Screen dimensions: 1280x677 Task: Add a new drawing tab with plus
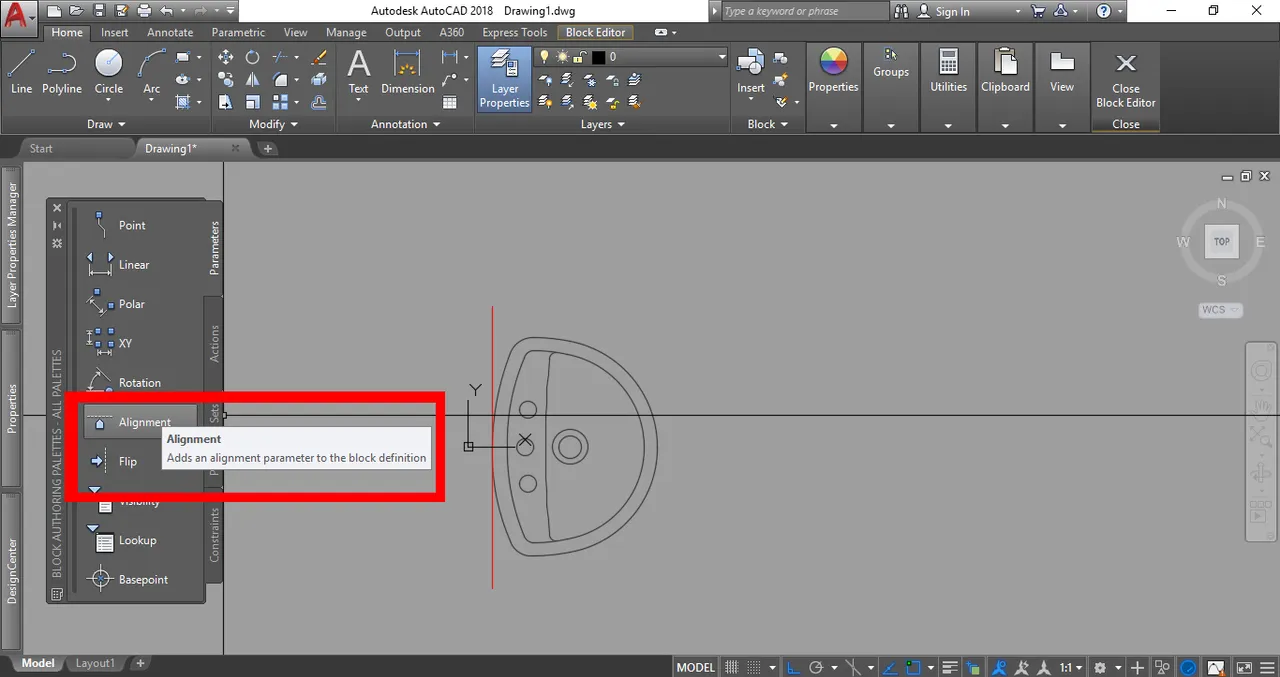[267, 148]
